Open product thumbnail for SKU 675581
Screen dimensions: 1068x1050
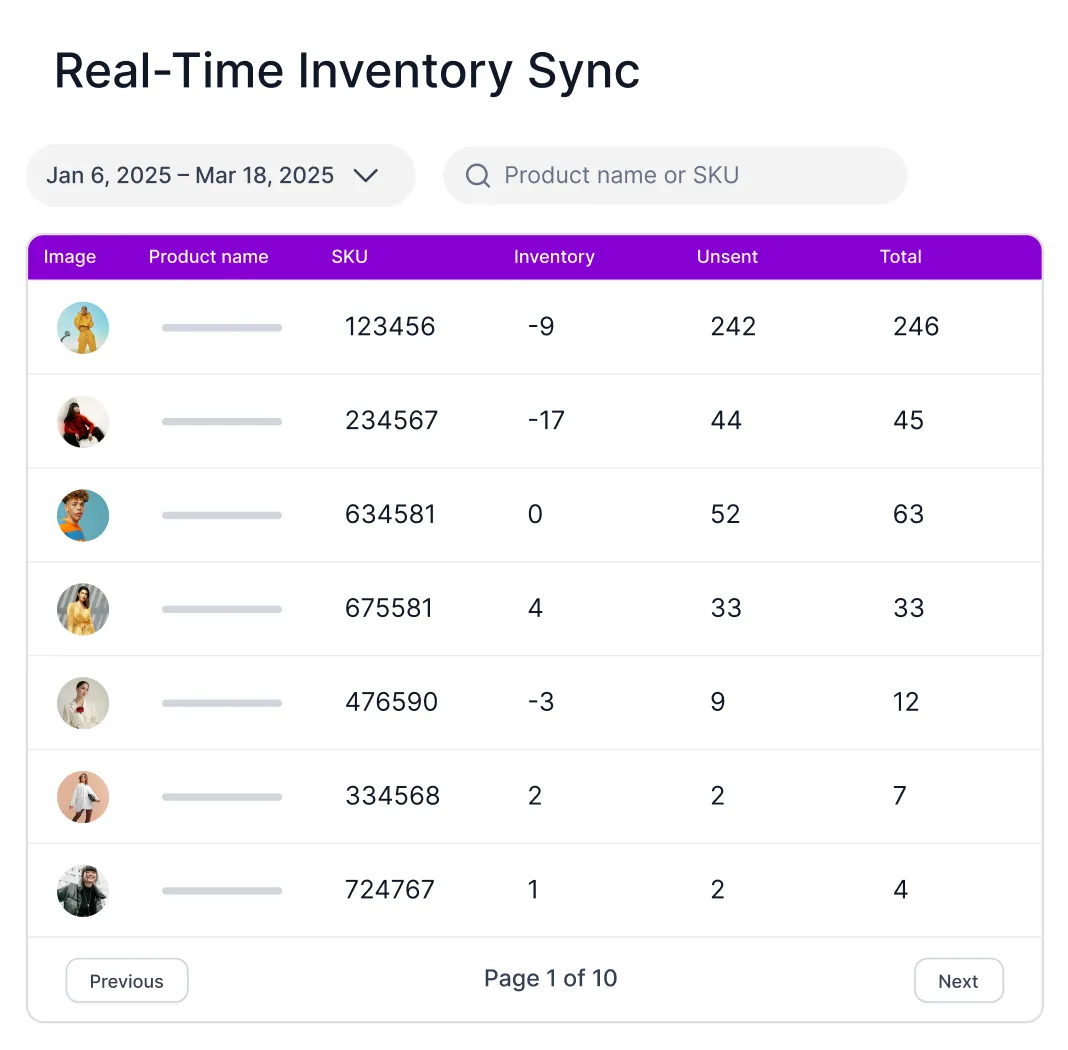point(83,609)
